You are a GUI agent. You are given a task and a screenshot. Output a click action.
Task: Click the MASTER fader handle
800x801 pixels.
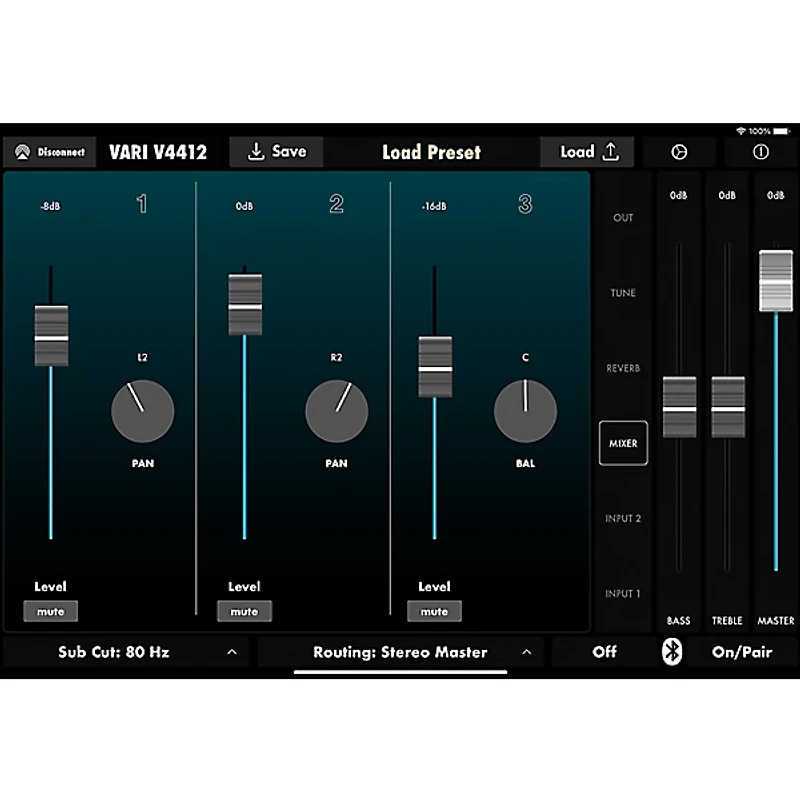click(x=776, y=280)
